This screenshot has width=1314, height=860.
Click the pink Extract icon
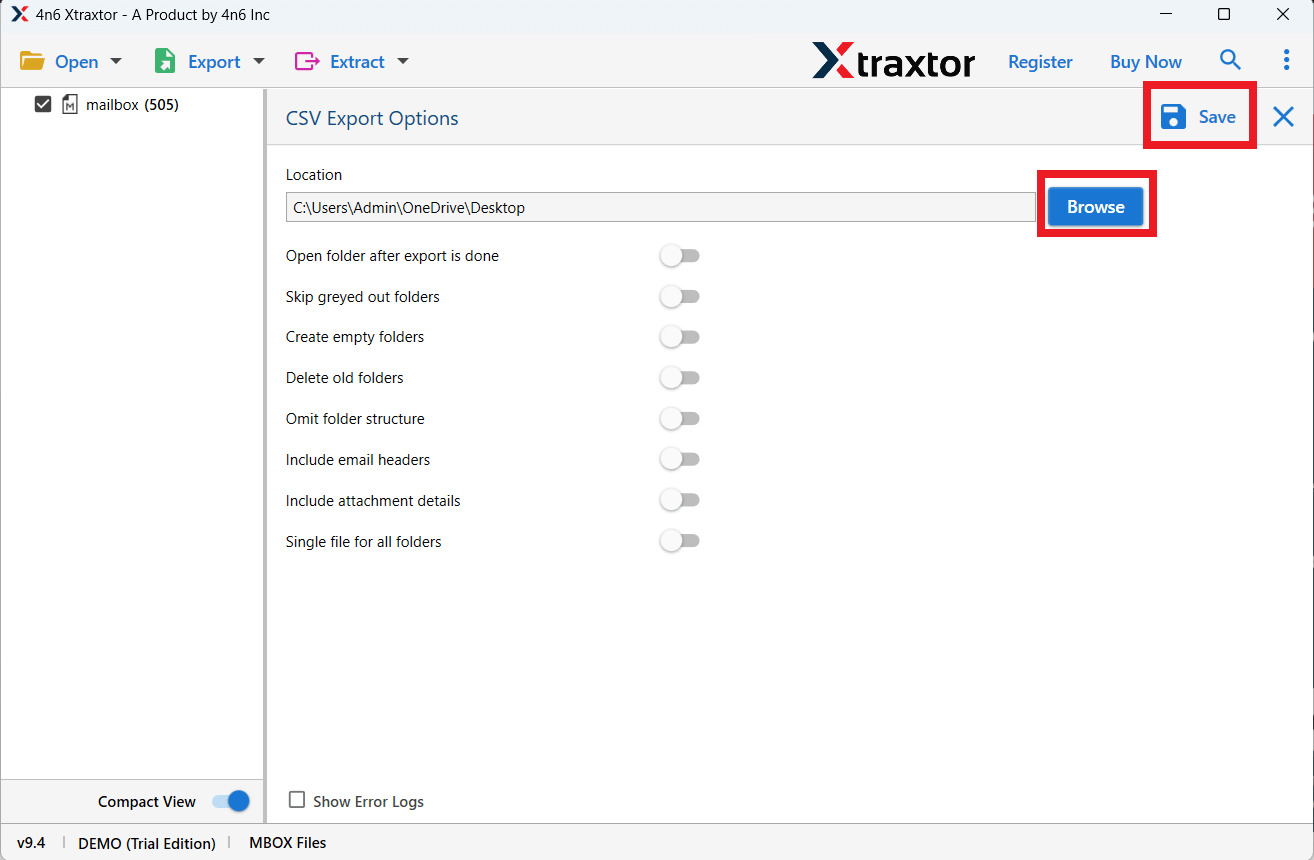(x=306, y=61)
